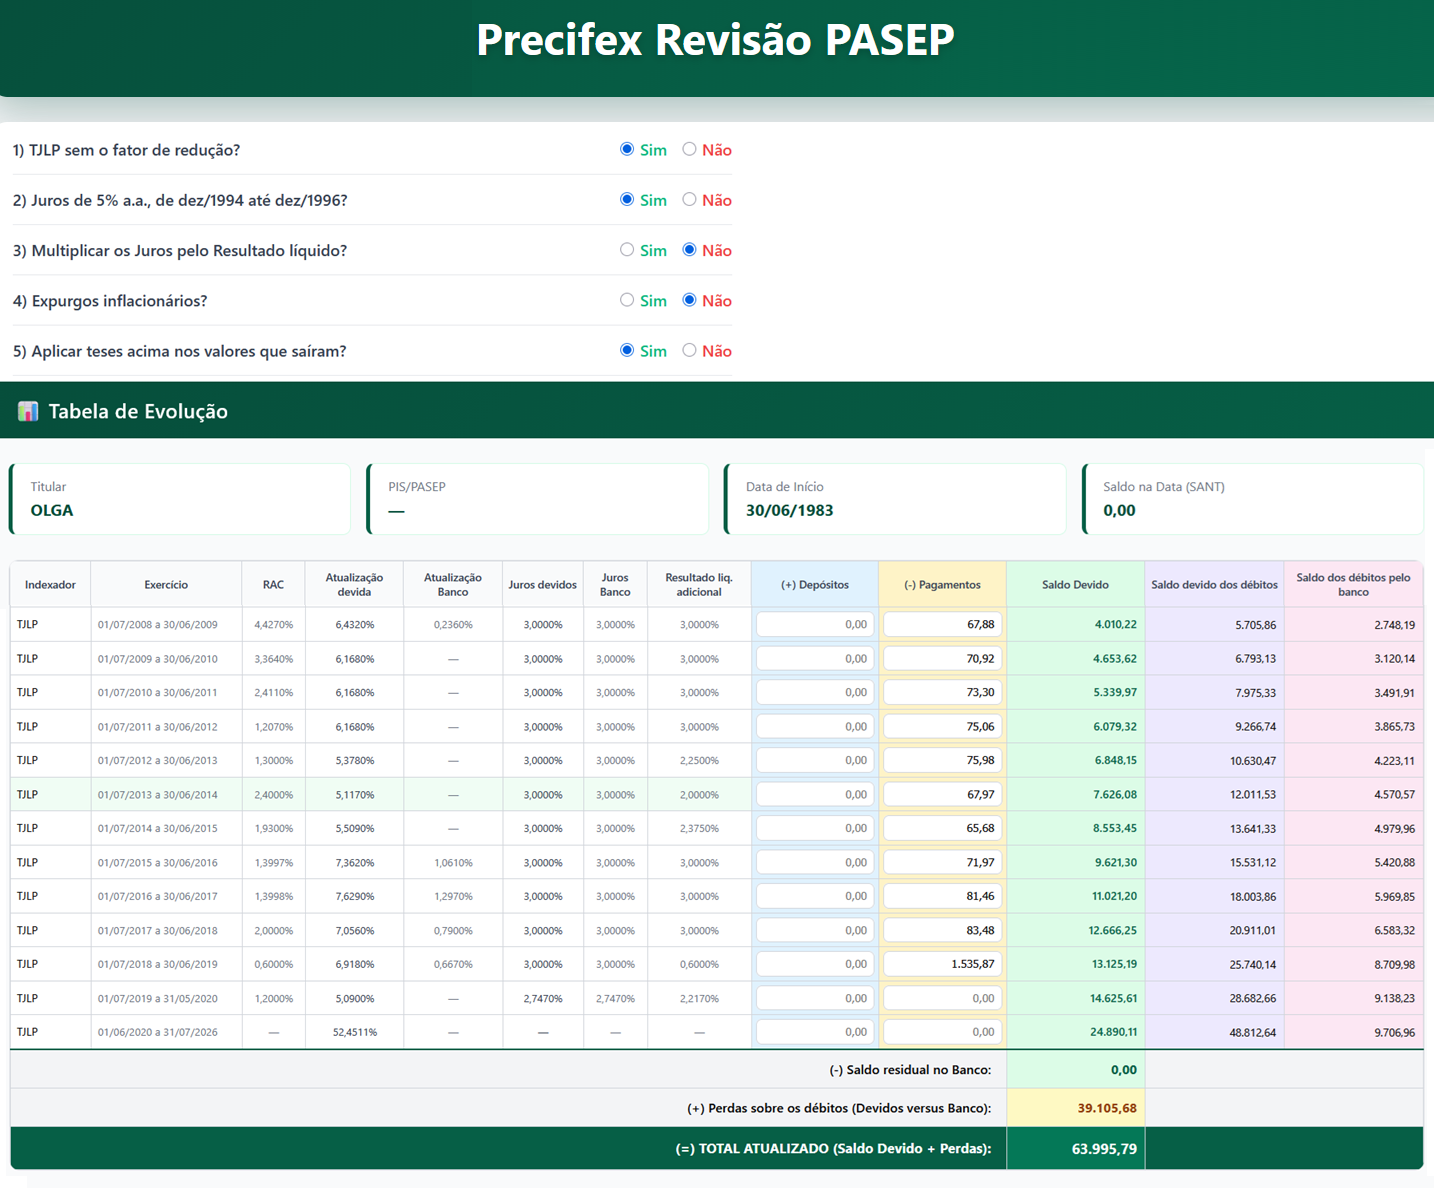Choose Sim for Juros de 5% a.a.

pyautogui.click(x=627, y=199)
